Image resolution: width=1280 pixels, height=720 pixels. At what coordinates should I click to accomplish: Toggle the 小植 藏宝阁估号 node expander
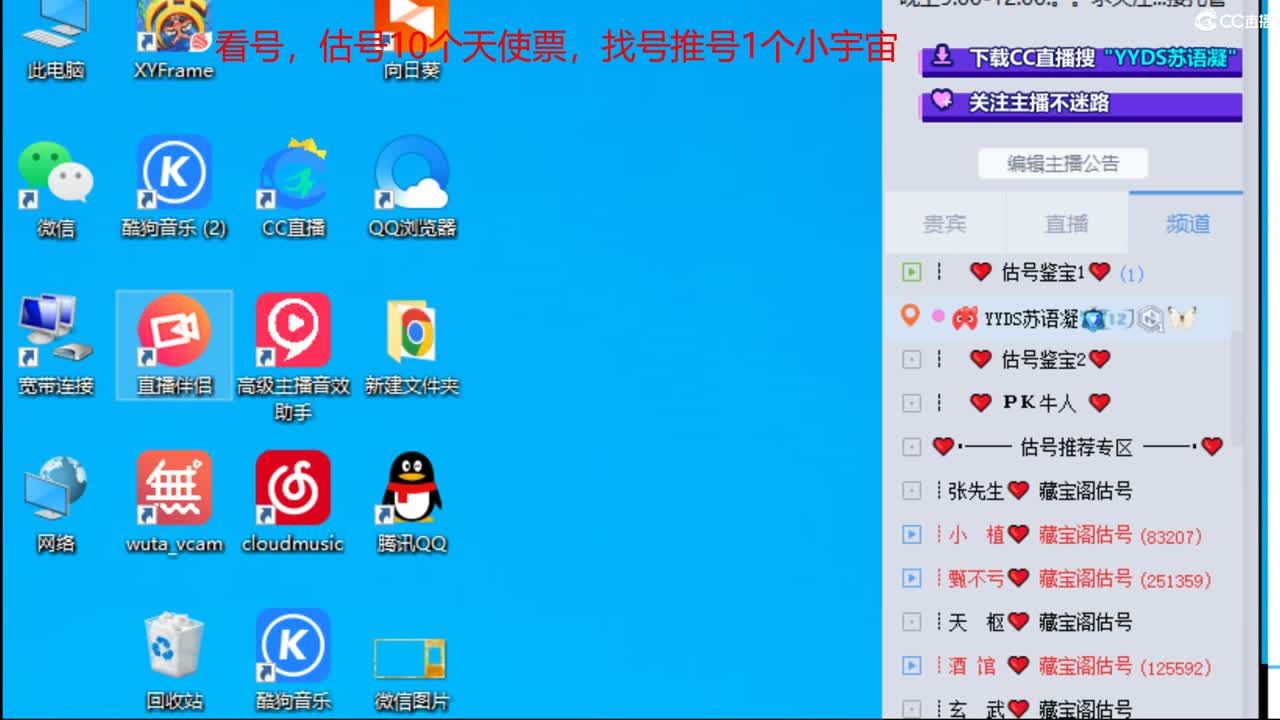(x=911, y=535)
